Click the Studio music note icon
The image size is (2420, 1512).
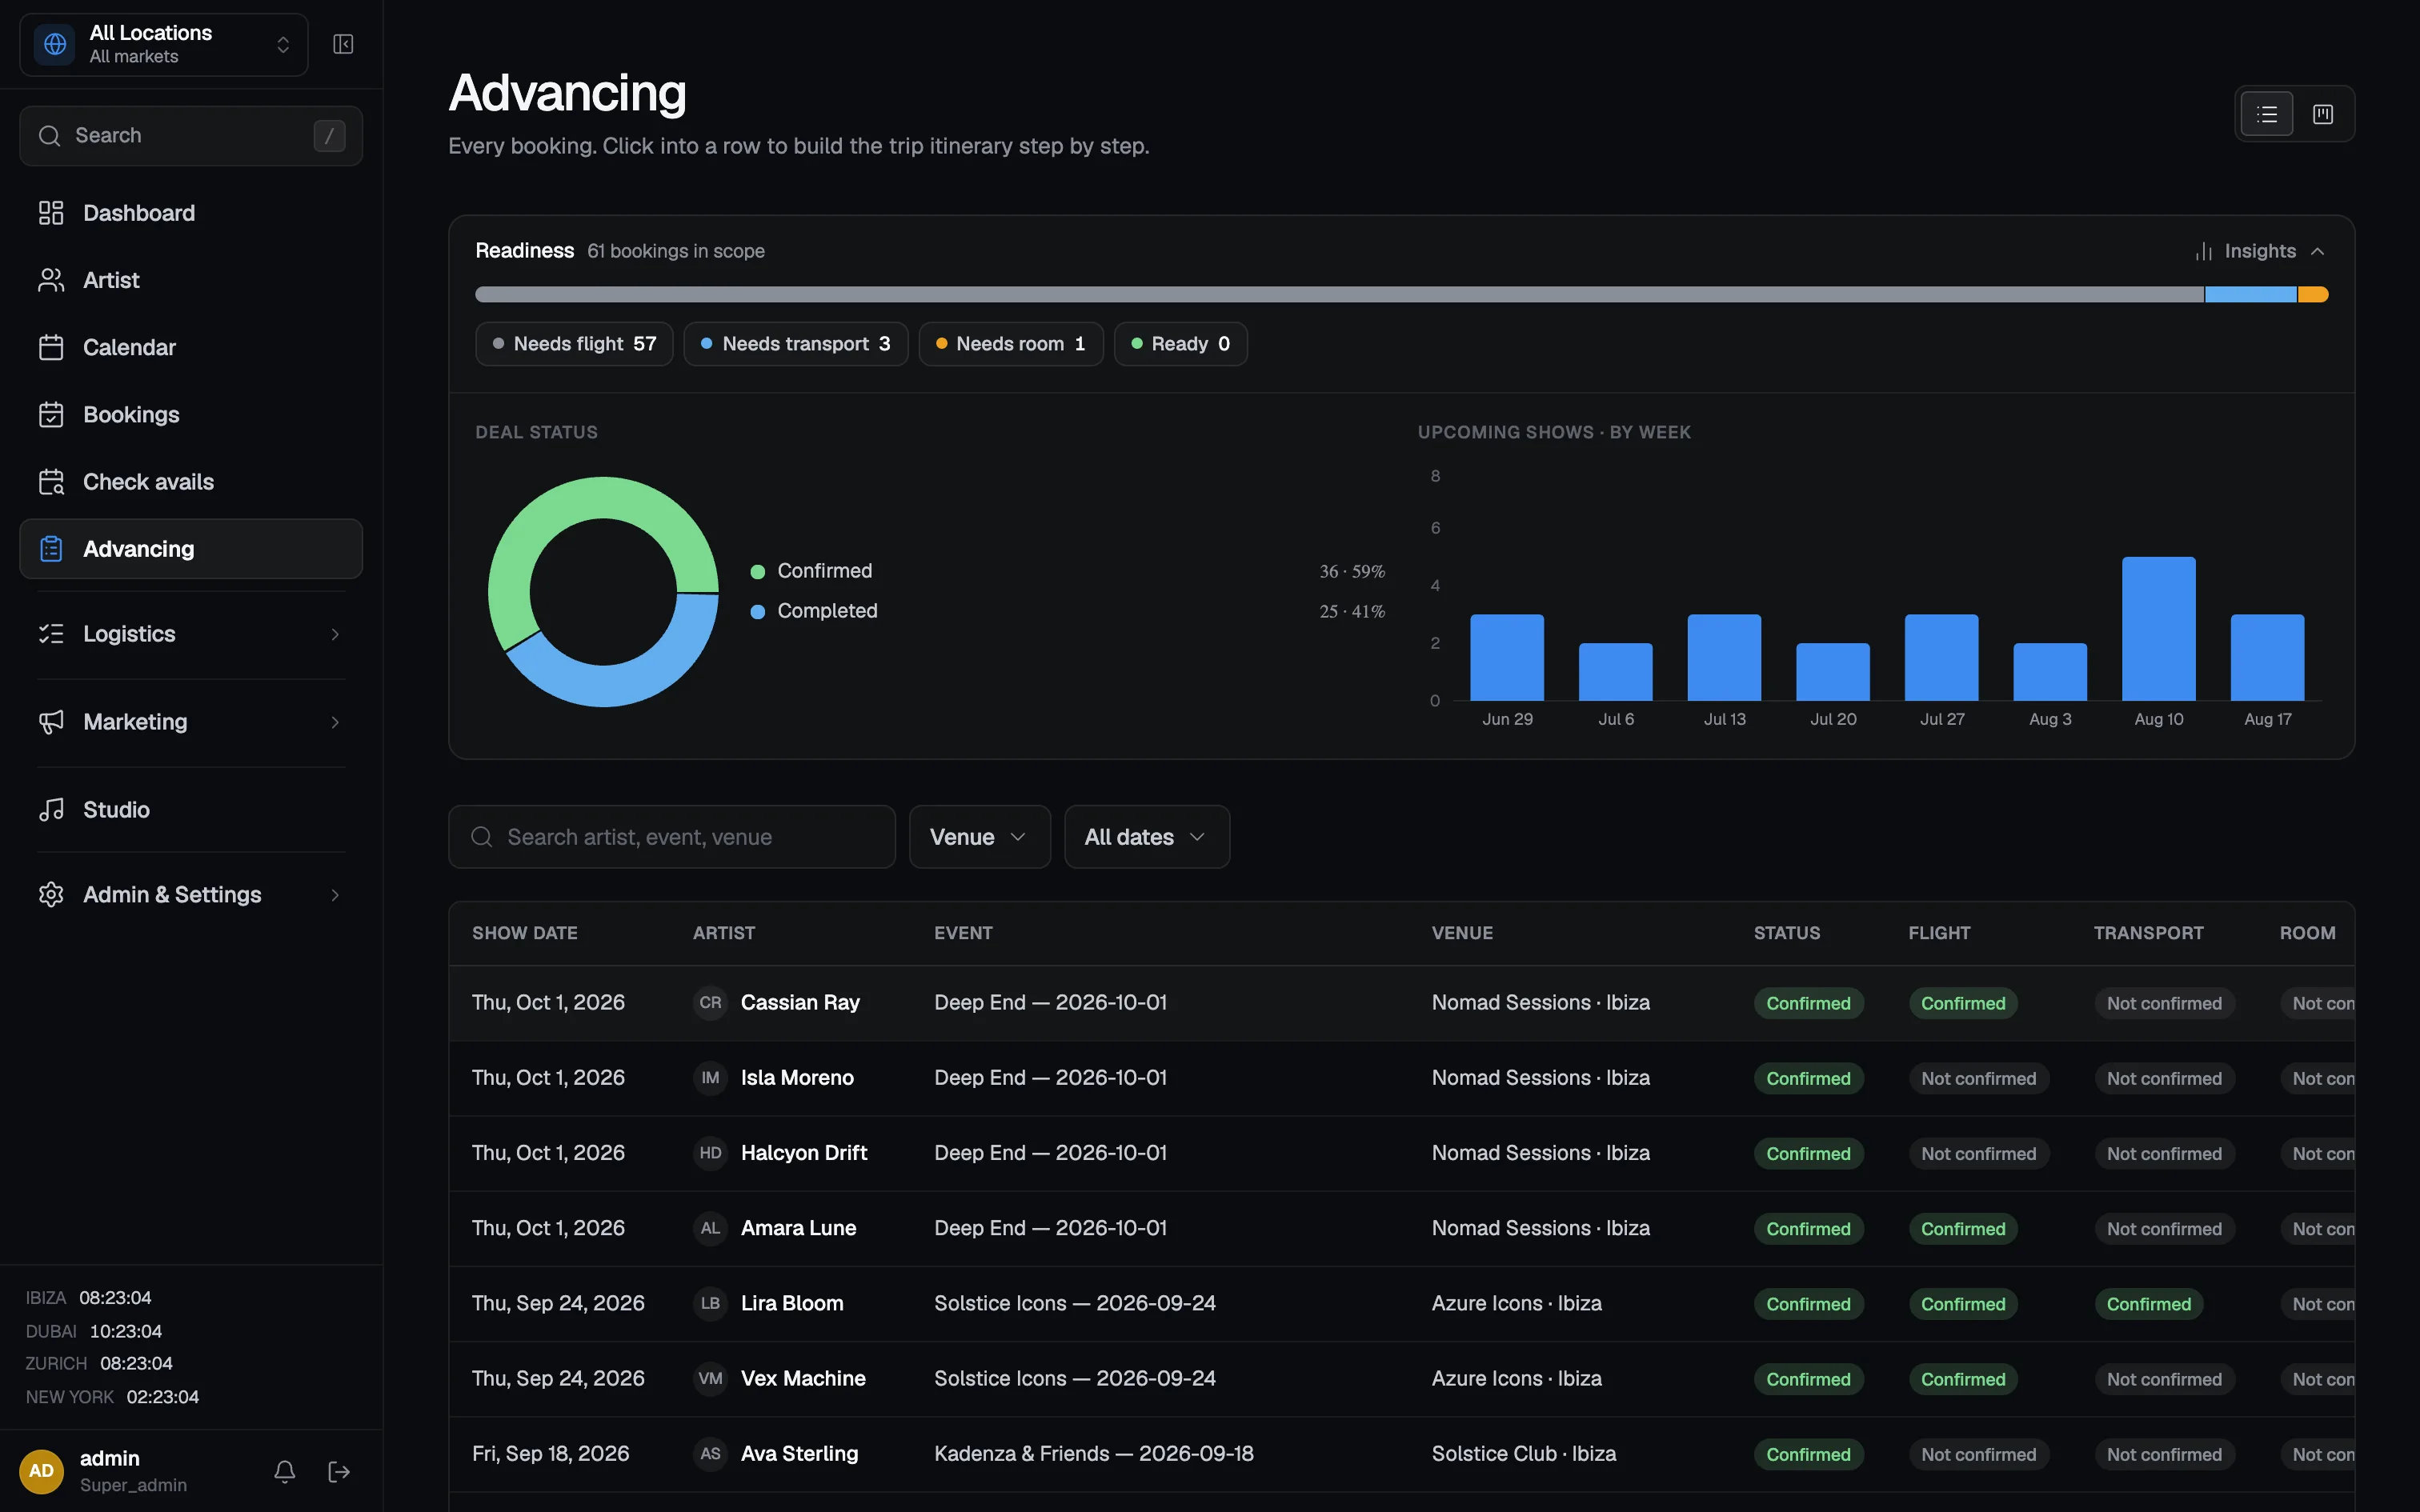pyautogui.click(x=51, y=810)
